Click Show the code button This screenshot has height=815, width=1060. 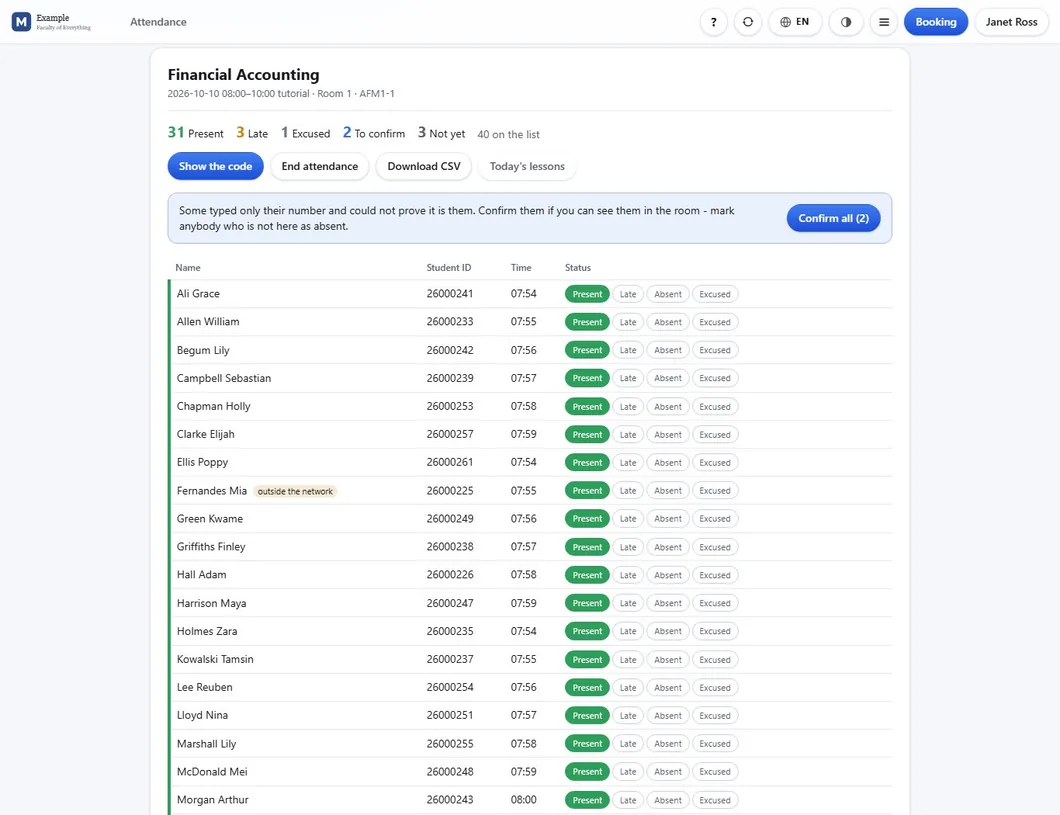[216, 166]
